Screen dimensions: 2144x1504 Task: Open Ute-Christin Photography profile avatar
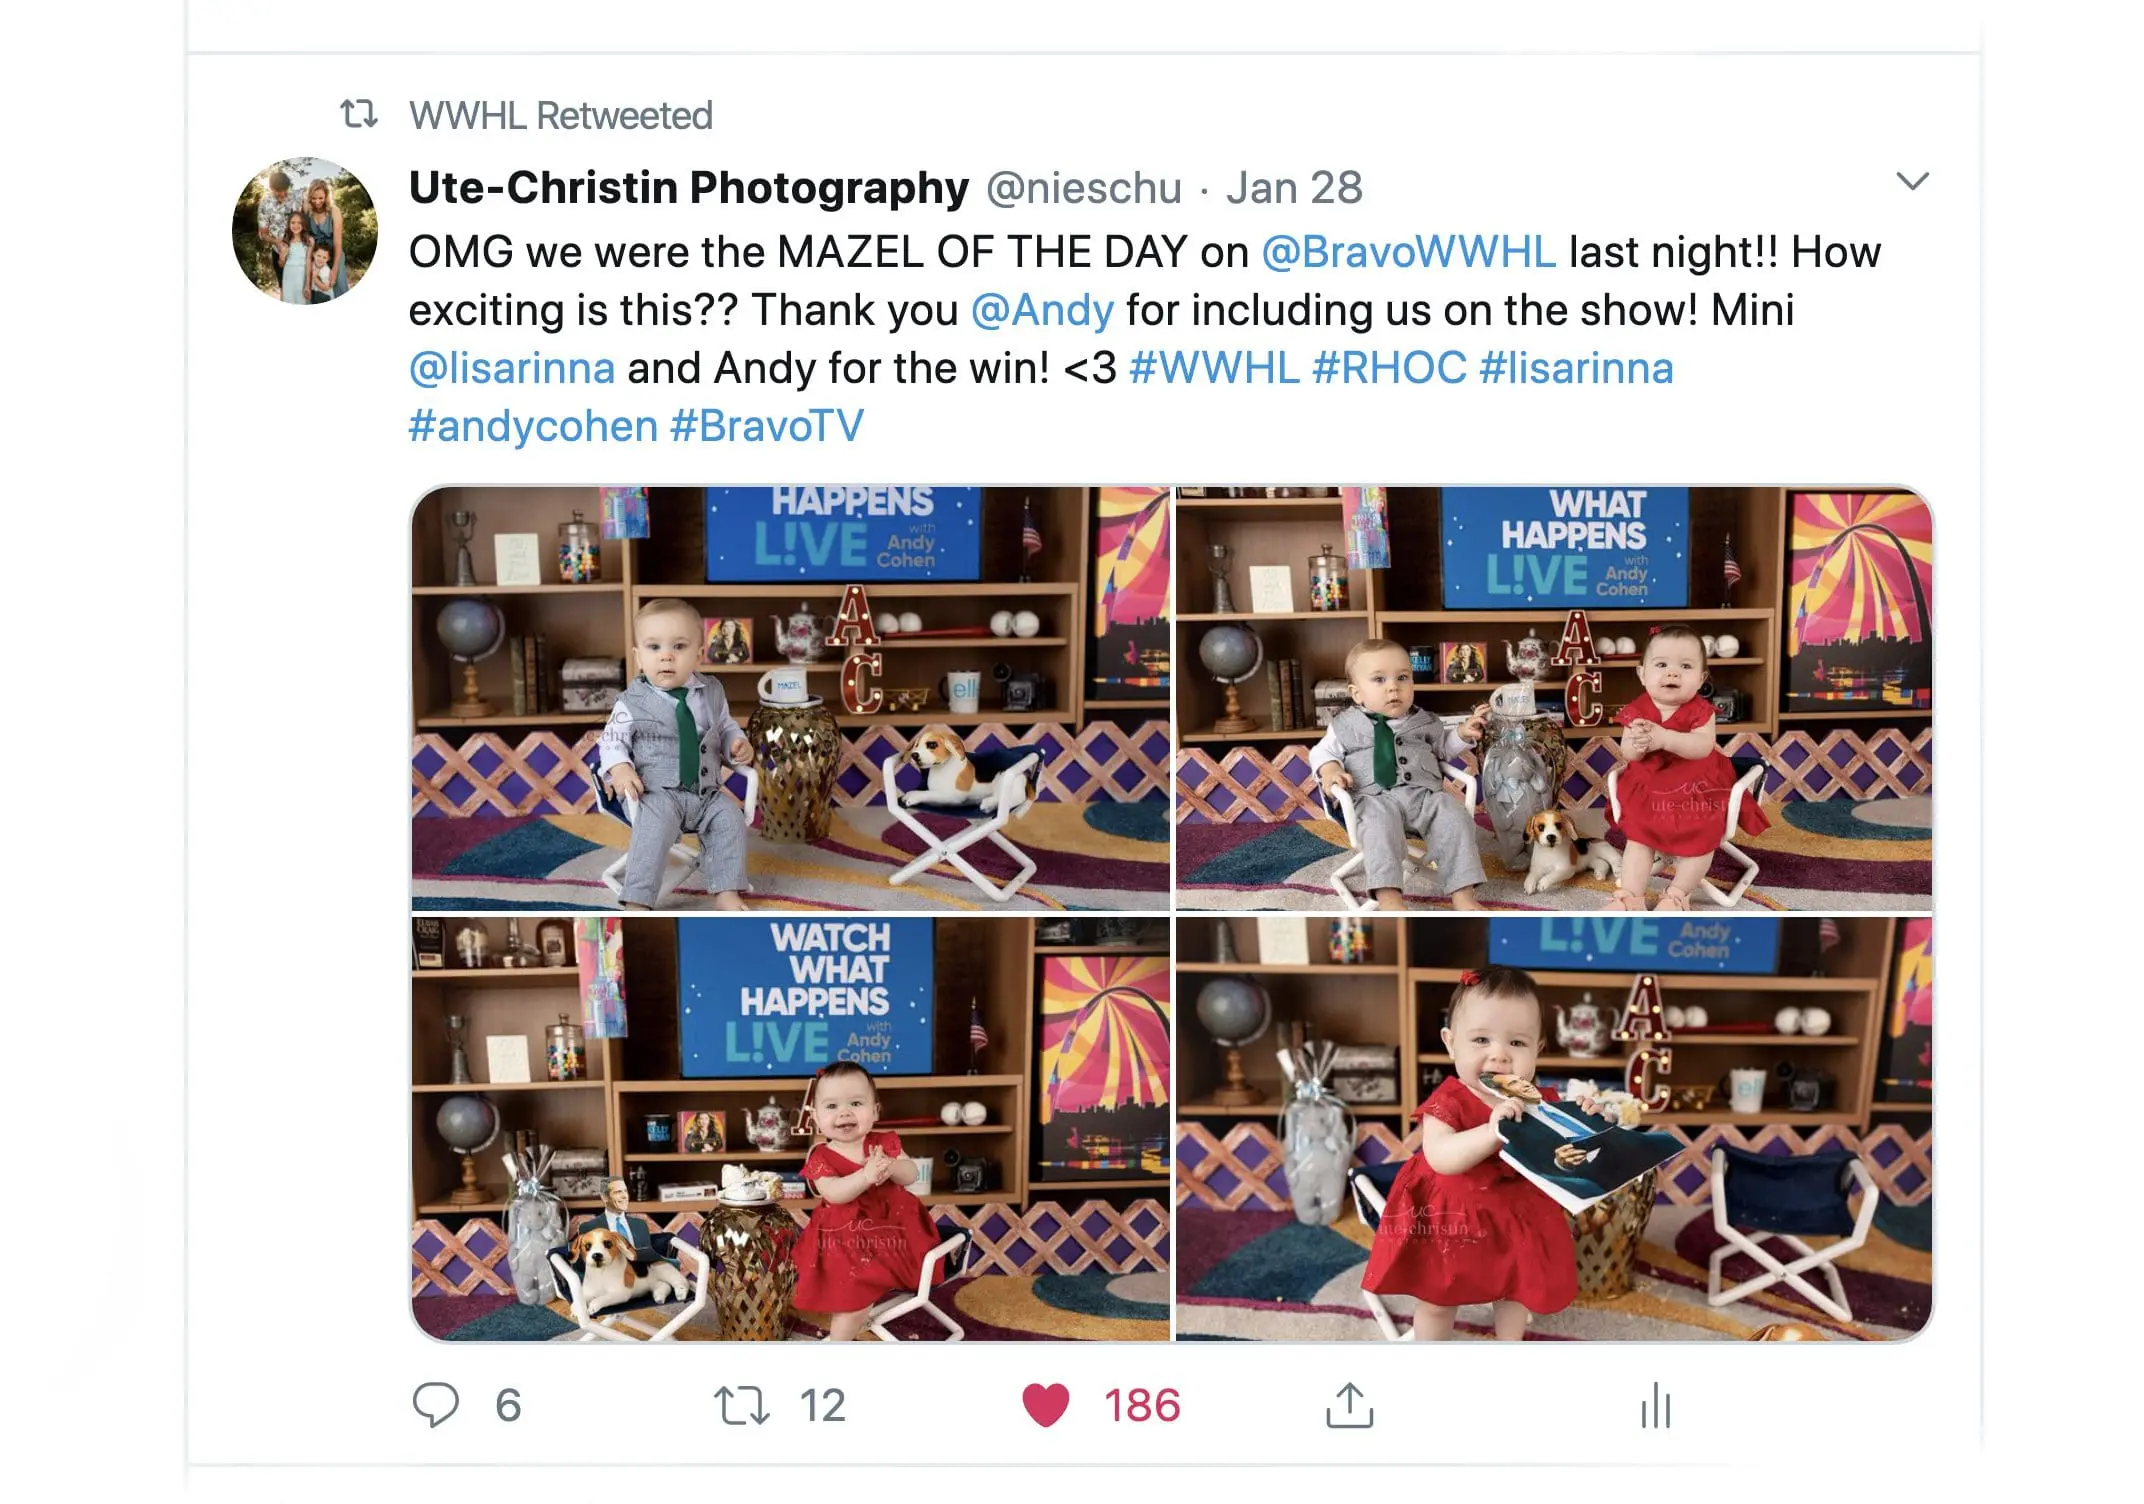(305, 230)
